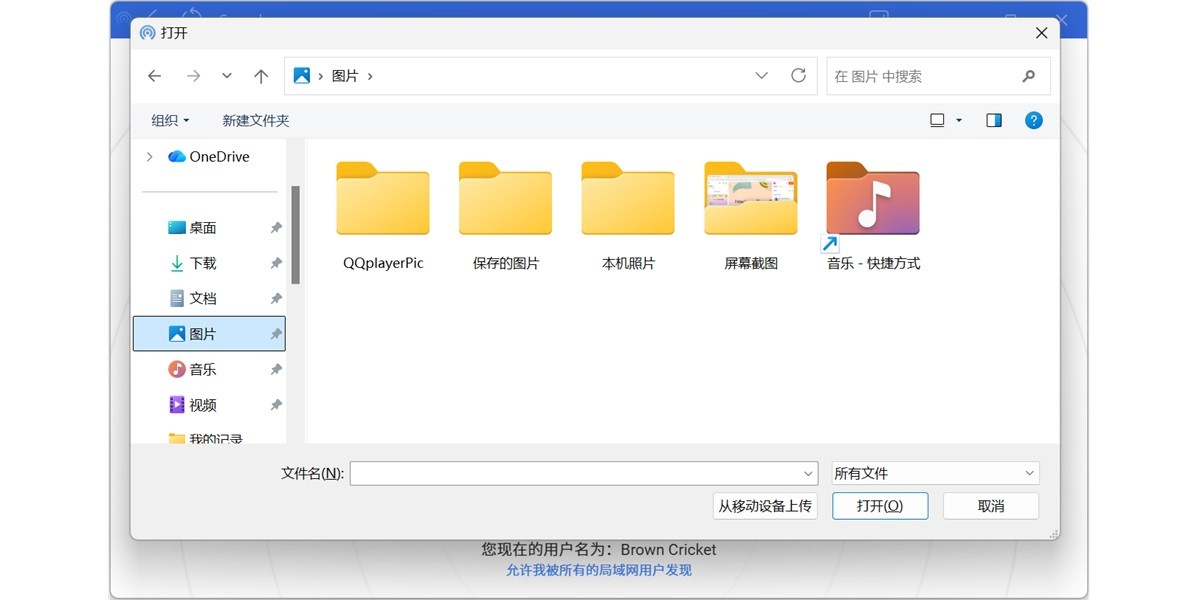The height and width of the screenshot is (600, 1200).
Task: Navigate back using the back arrow
Action: [154, 75]
